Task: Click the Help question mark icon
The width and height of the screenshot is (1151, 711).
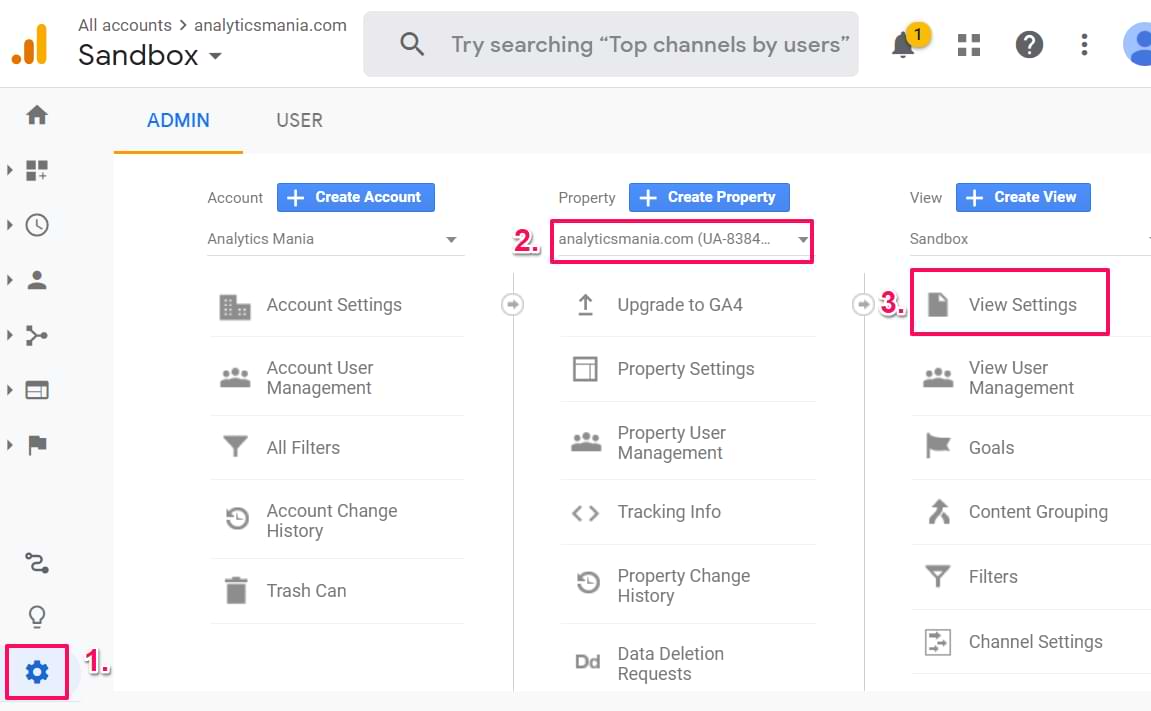Action: coord(1029,44)
